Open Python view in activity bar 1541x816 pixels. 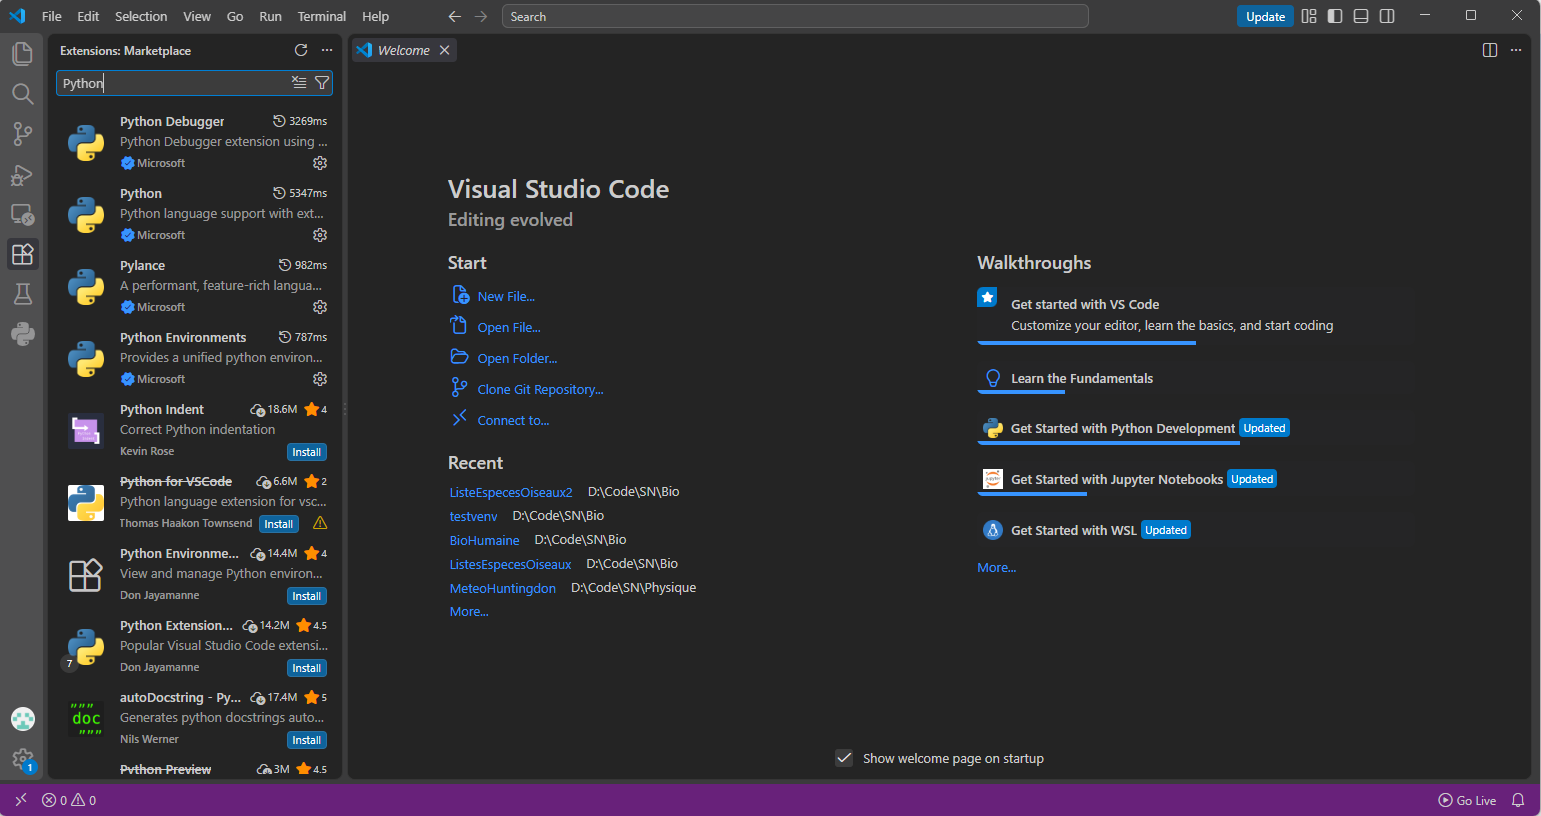pos(23,334)
